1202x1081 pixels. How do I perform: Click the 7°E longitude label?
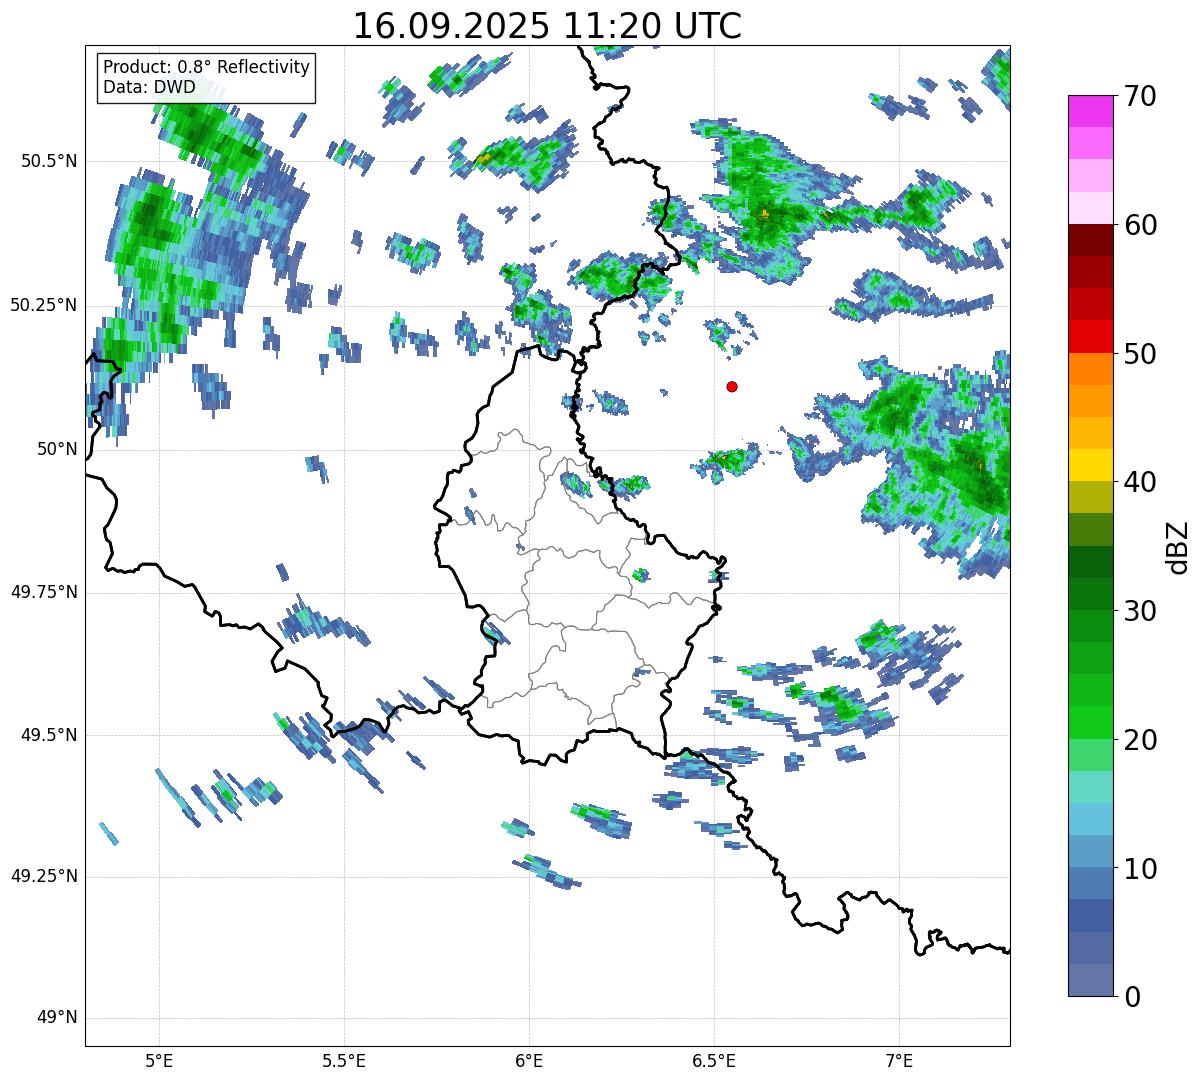tap(899, 1060)
